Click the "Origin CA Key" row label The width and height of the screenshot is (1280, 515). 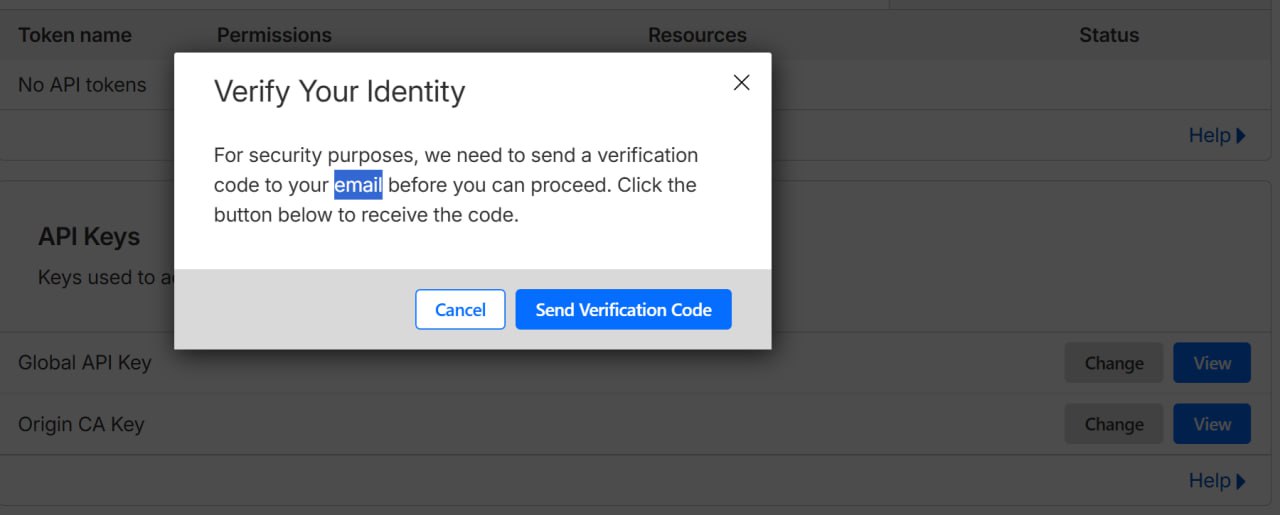coord(81,424)
